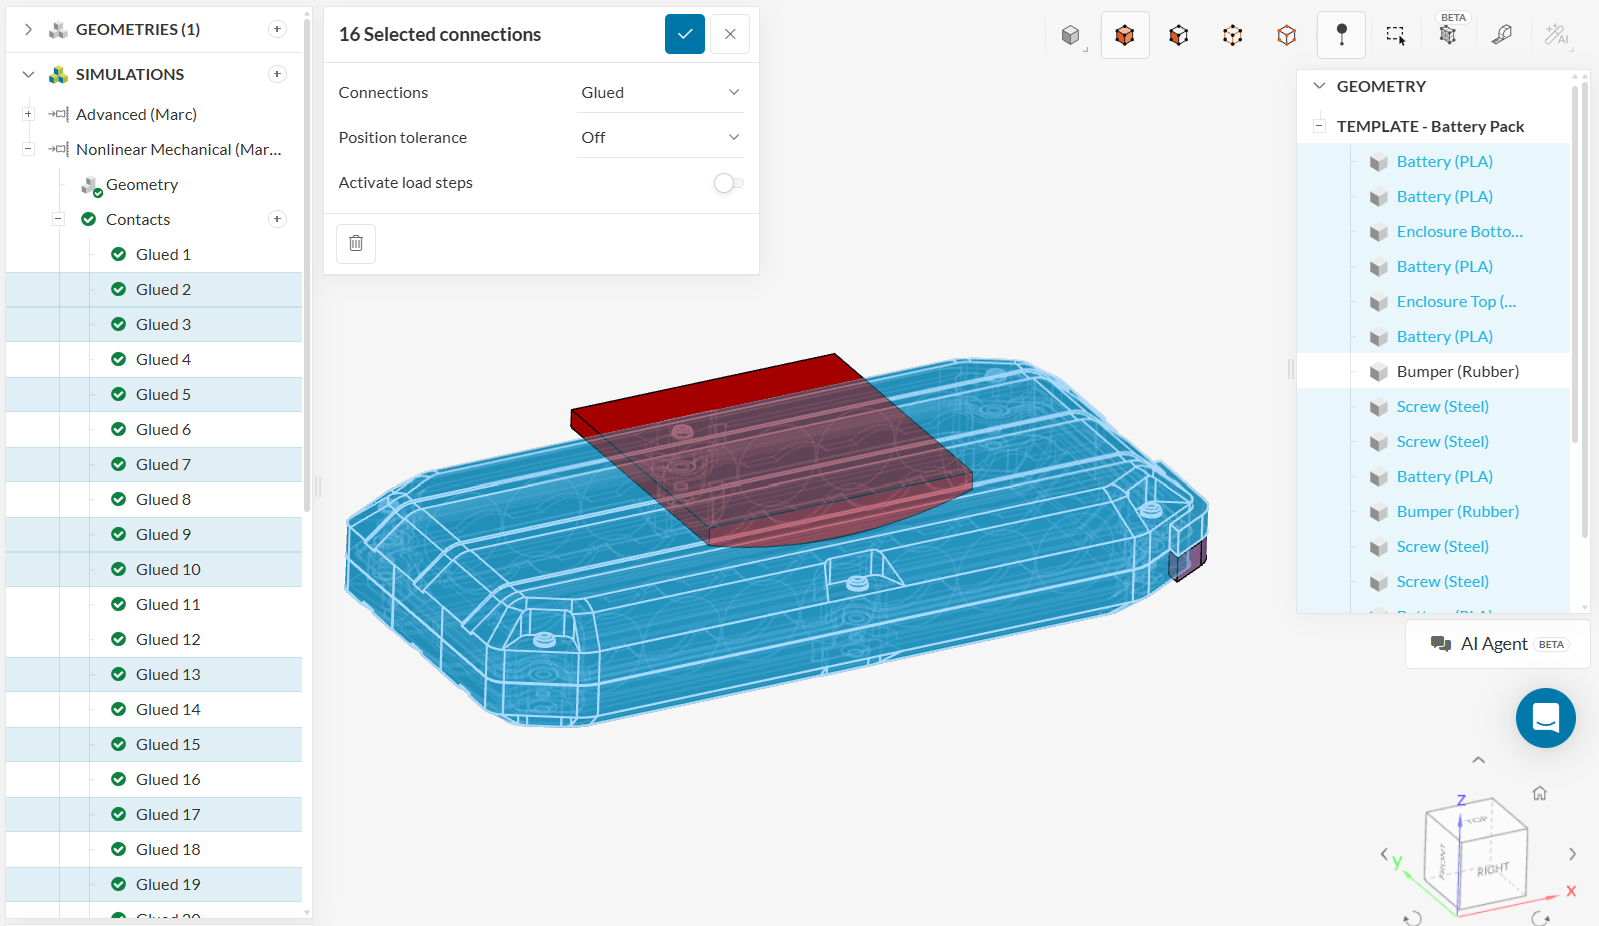Viewport: 1599px width, 926px height.
Task: Add a new contact with Contacts plus button
Action: tap(278, 219)
